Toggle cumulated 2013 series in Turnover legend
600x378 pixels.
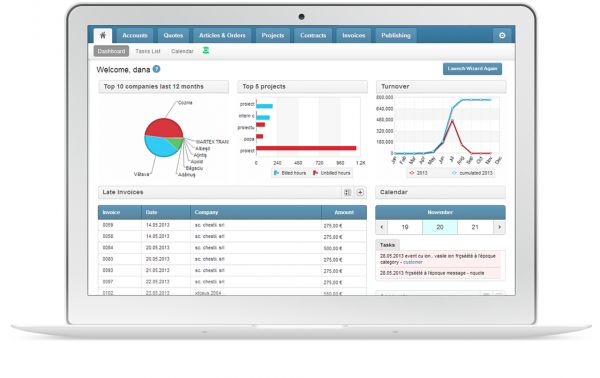click(472, 173)
